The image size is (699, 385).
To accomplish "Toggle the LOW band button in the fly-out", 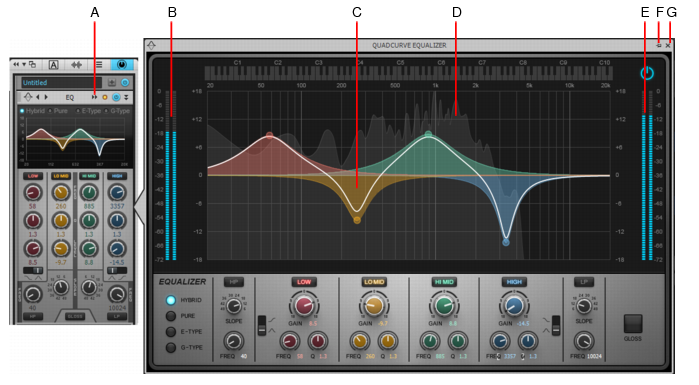I will click(x=304, y=282).
